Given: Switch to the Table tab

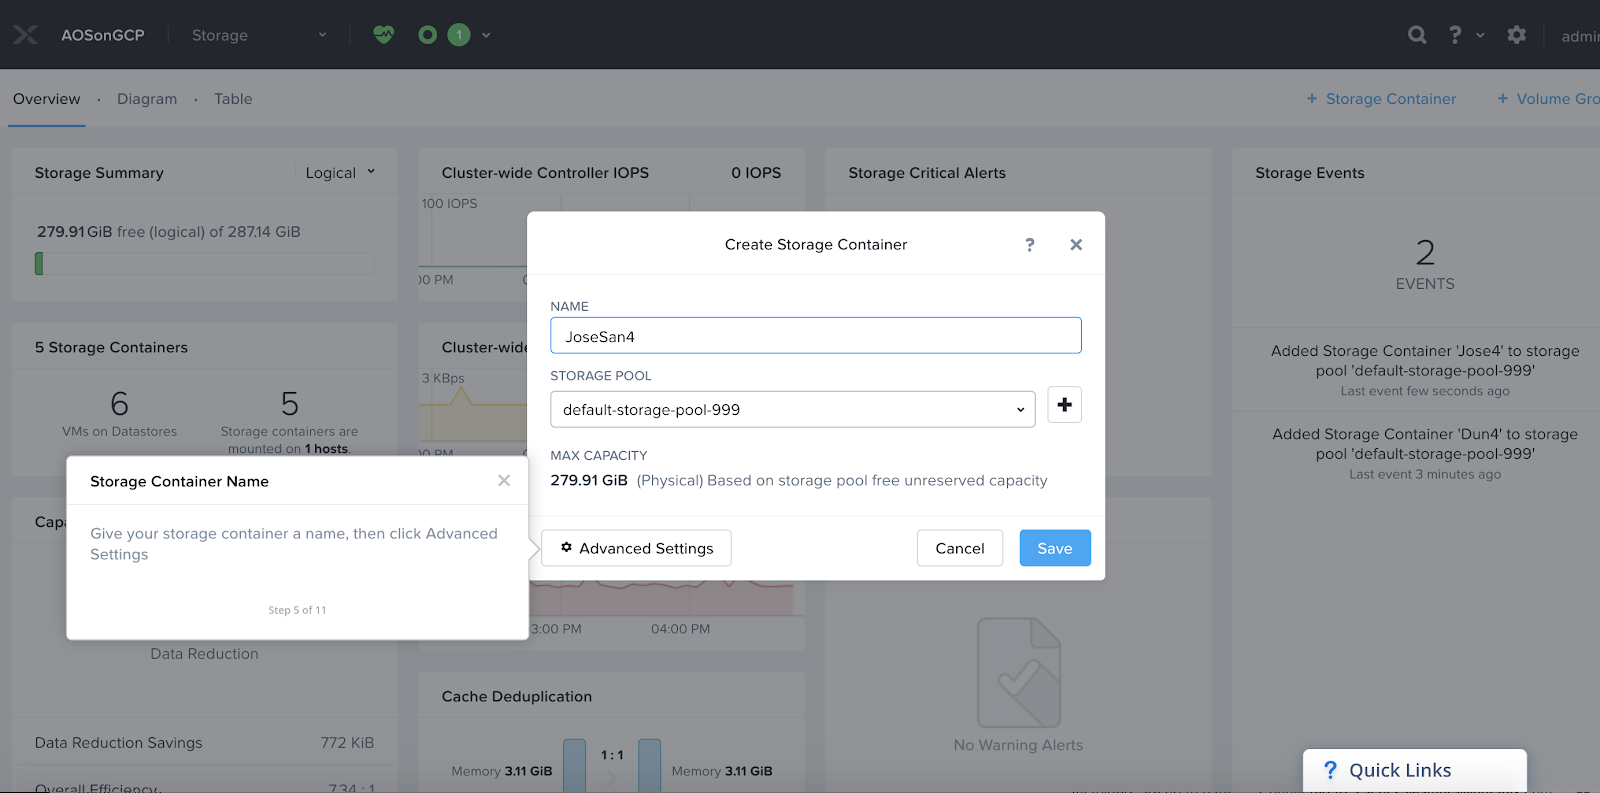Looking at the screenshot, I should click(x=233, y=99).
